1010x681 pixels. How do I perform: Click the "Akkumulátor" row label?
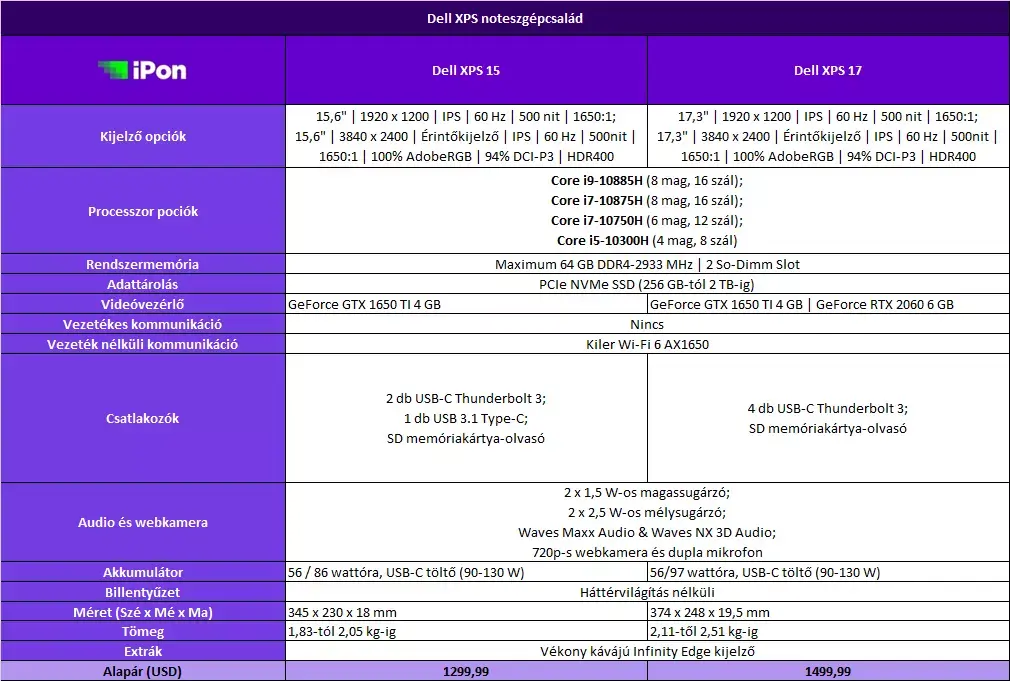(x=143, y=572)
